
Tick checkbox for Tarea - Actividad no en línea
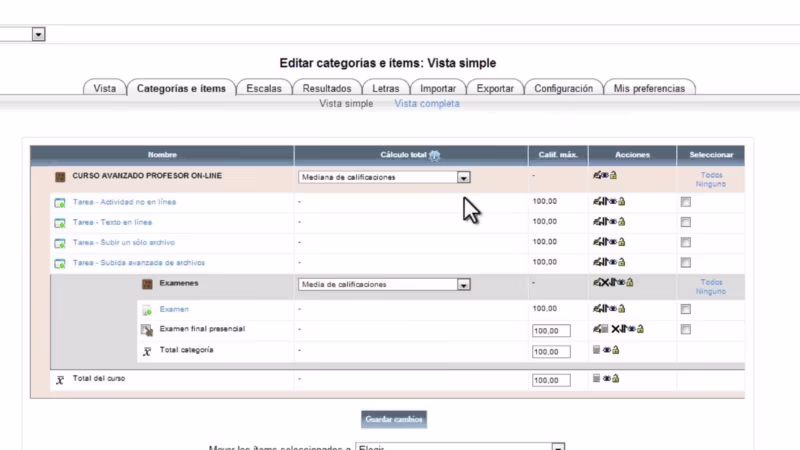686,202
